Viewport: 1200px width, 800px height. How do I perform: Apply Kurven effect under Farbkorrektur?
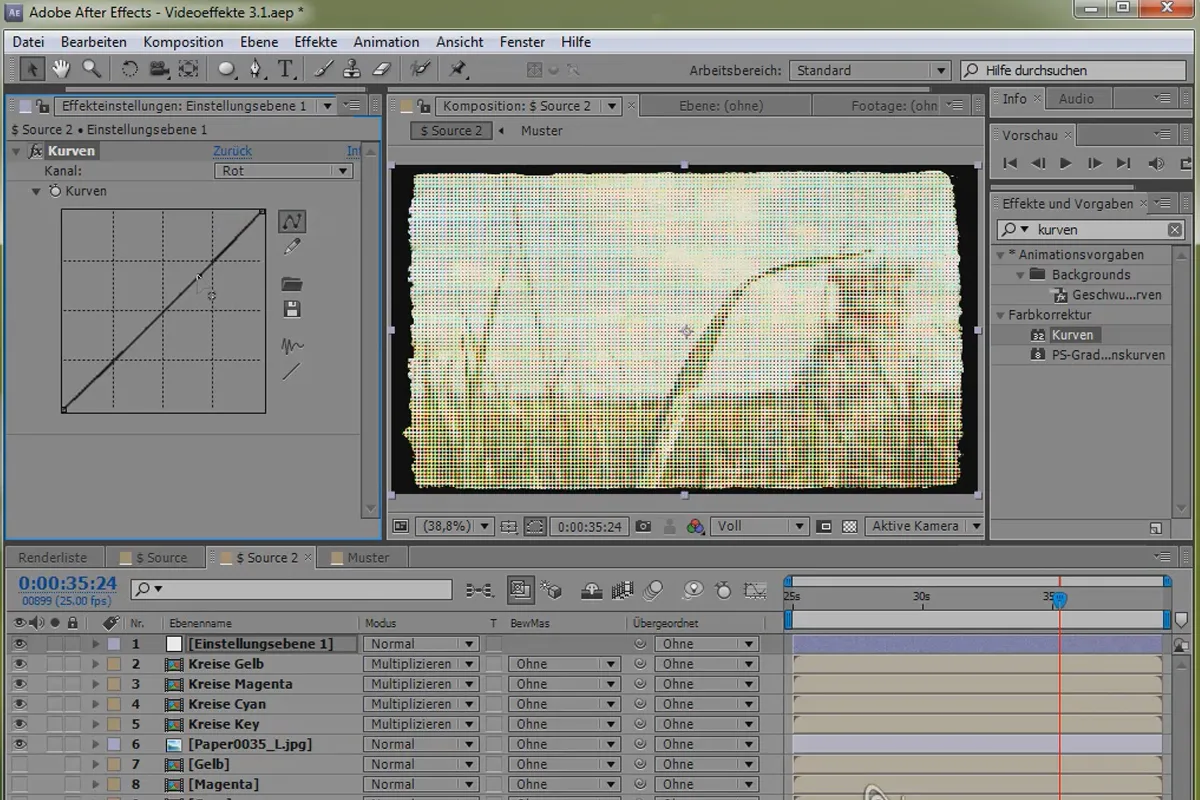[1072, 335]
